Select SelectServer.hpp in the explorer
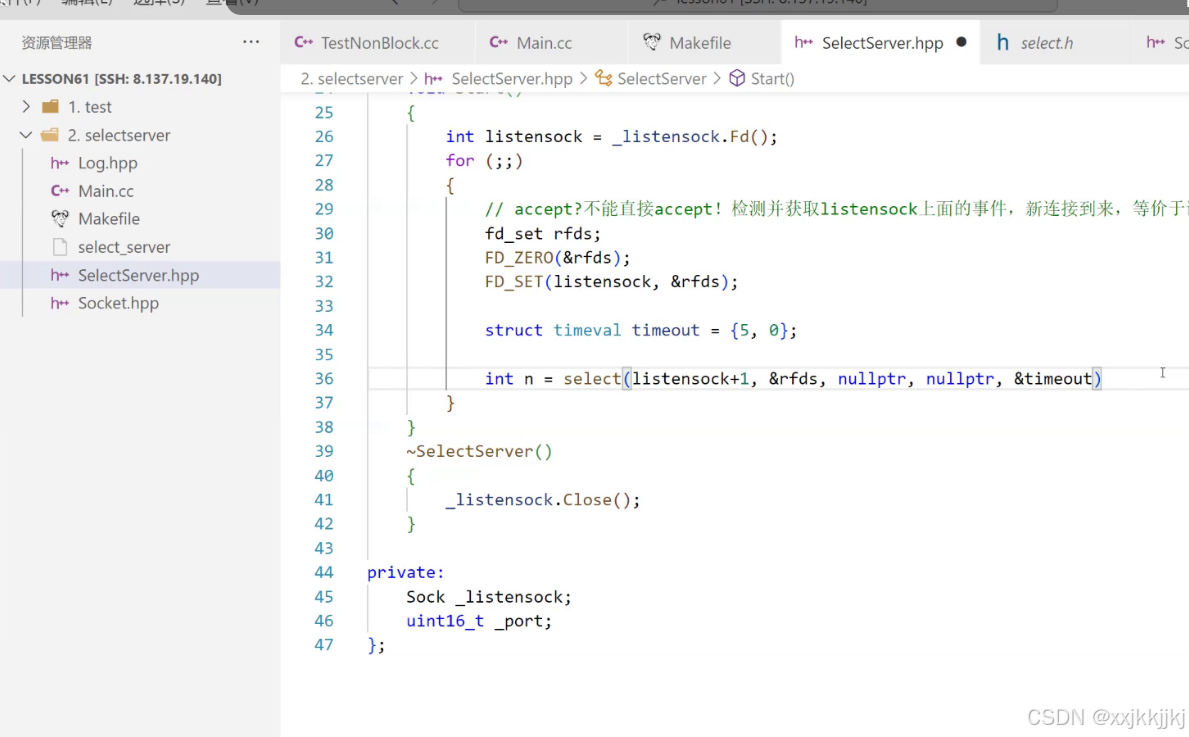Screen dimensions: 1189x737 tap(139, 275)
